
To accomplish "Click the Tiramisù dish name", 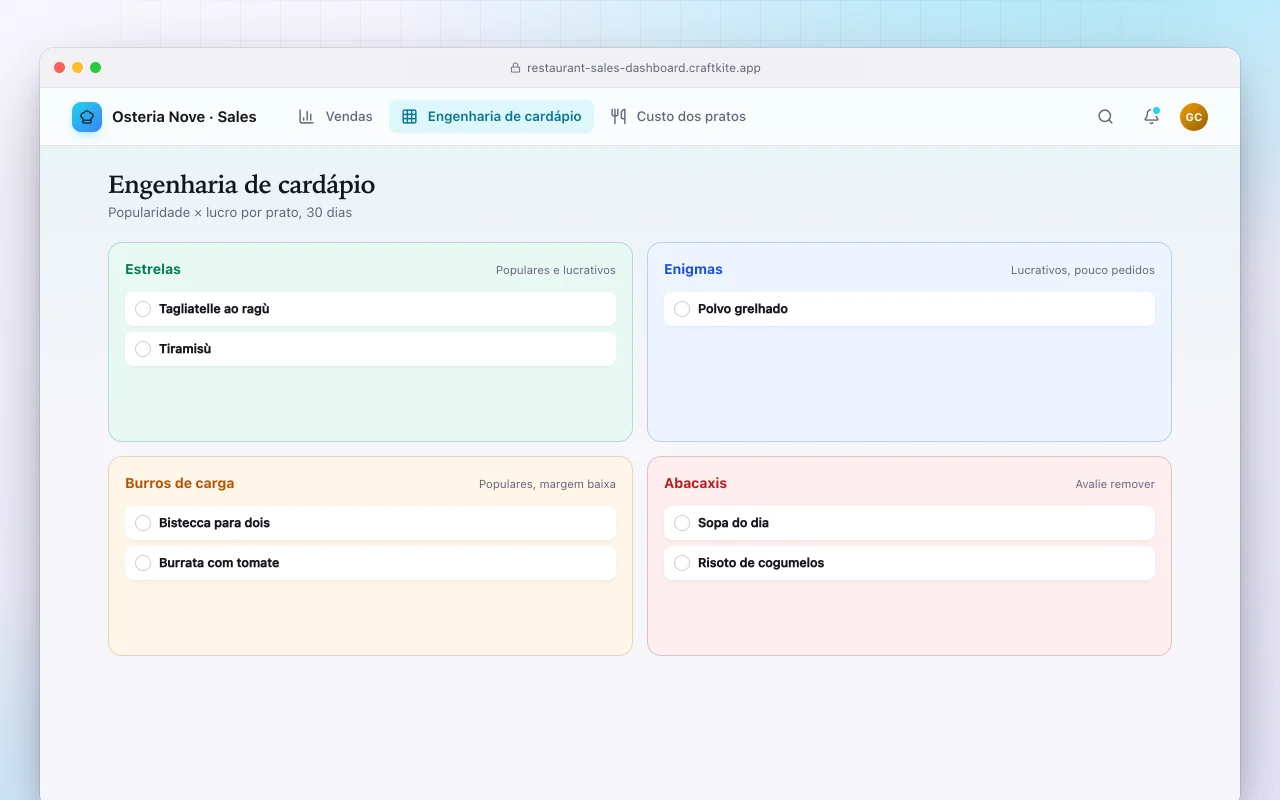I will click(185, 349).
